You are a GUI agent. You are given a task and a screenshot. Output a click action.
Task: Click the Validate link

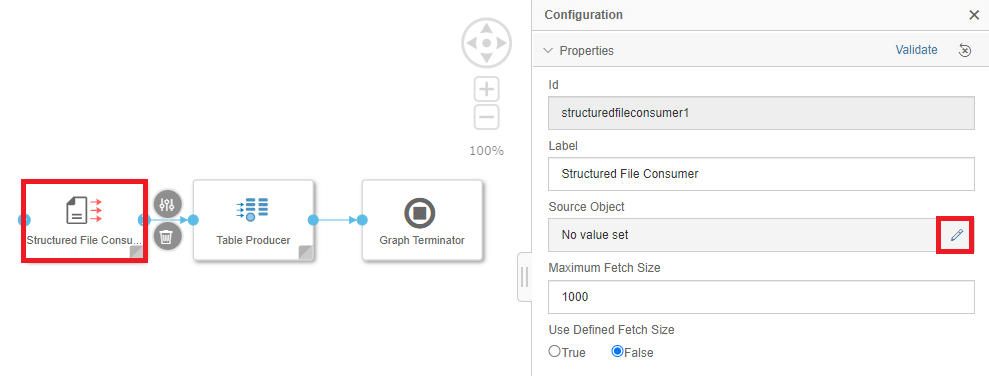point(916,50)
